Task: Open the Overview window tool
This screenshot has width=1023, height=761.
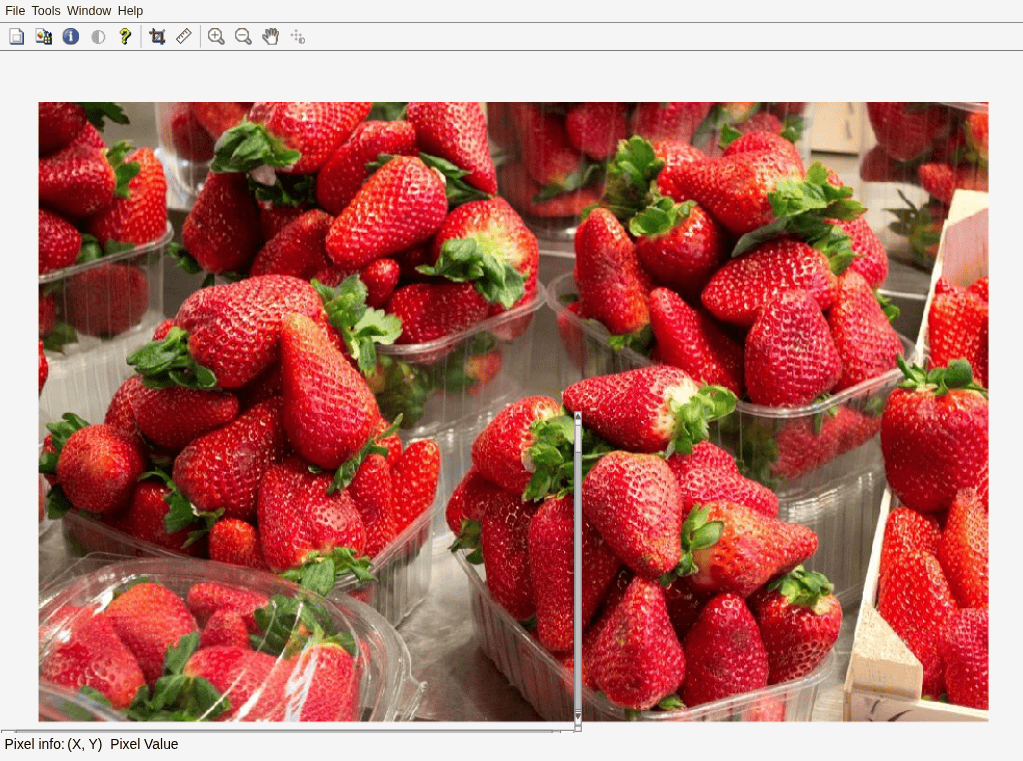Action: [x=16, y=37]
